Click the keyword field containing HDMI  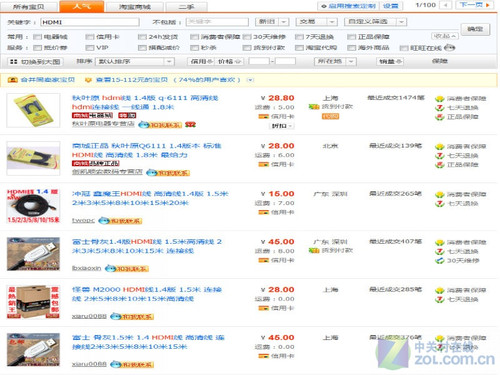pyautogui.click(x=90, y=22)
